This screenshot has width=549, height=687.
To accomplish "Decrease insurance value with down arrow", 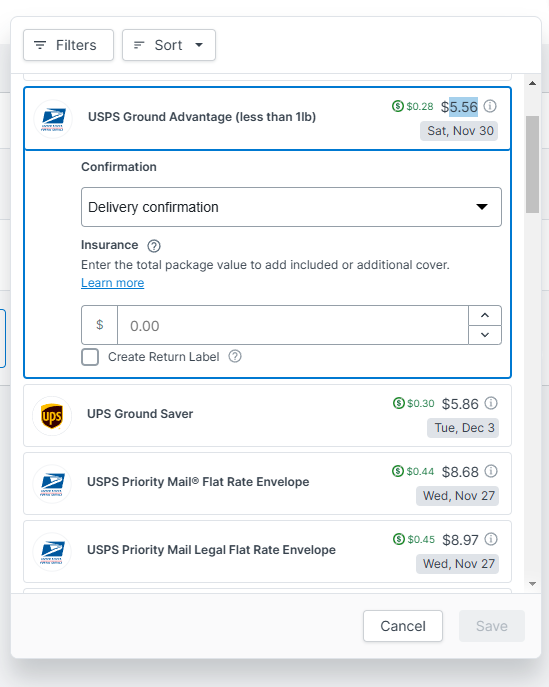I will point(485,335).
